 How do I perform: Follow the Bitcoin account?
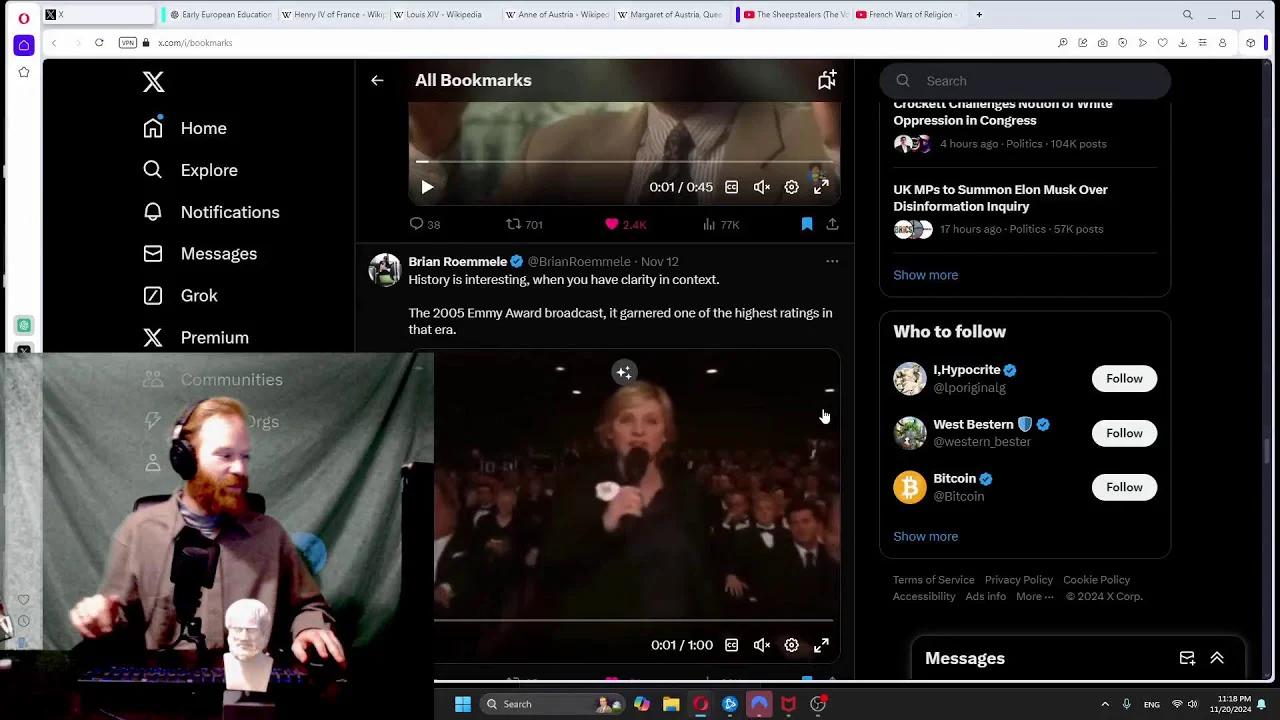[x=1124, y=487]
